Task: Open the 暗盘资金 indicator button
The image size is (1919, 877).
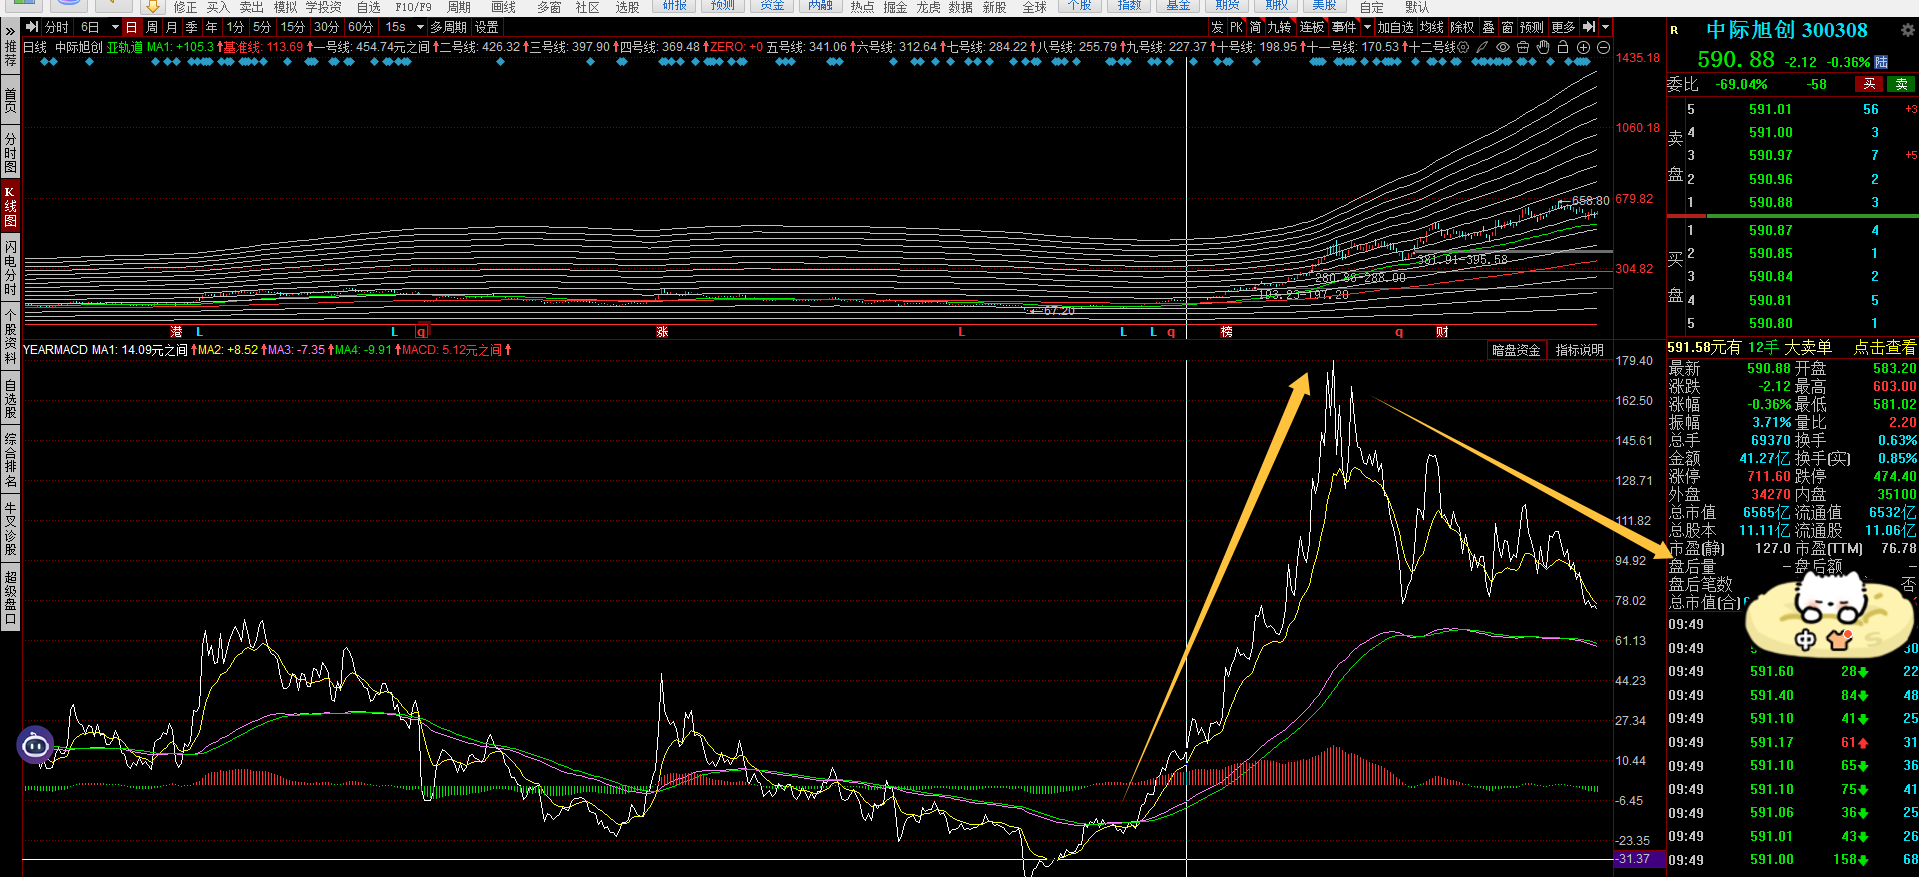Action: coord(1516,350)
